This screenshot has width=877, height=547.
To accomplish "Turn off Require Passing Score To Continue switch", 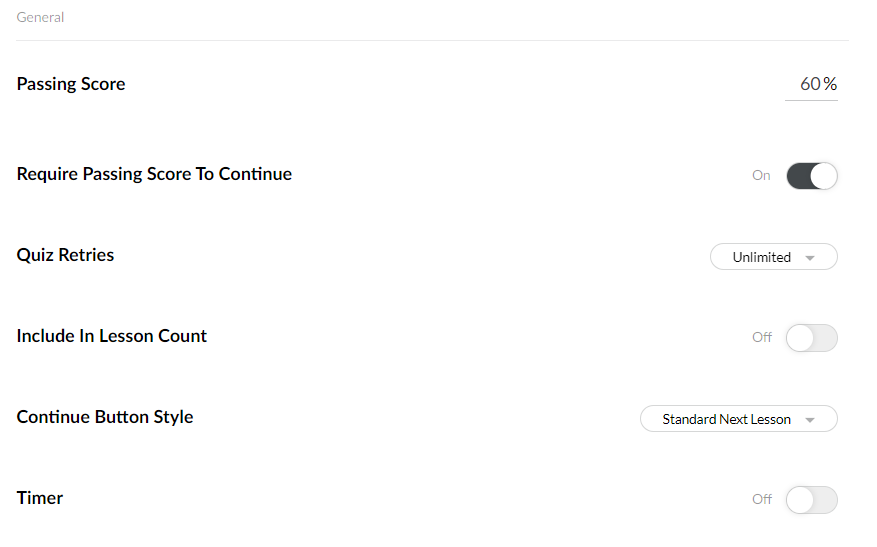I will coord(811,176).
